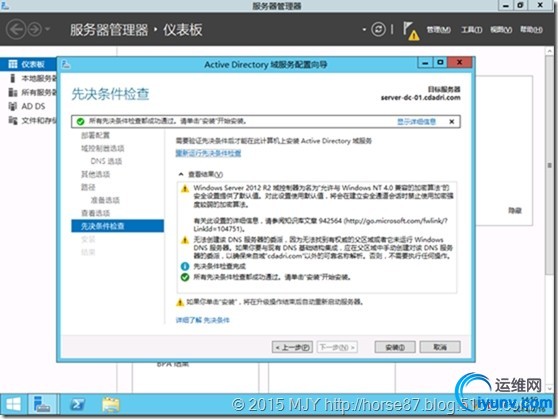Open PowerShell from the taskbar
Screen dimensions: 558x419
[x=78, y=405]
